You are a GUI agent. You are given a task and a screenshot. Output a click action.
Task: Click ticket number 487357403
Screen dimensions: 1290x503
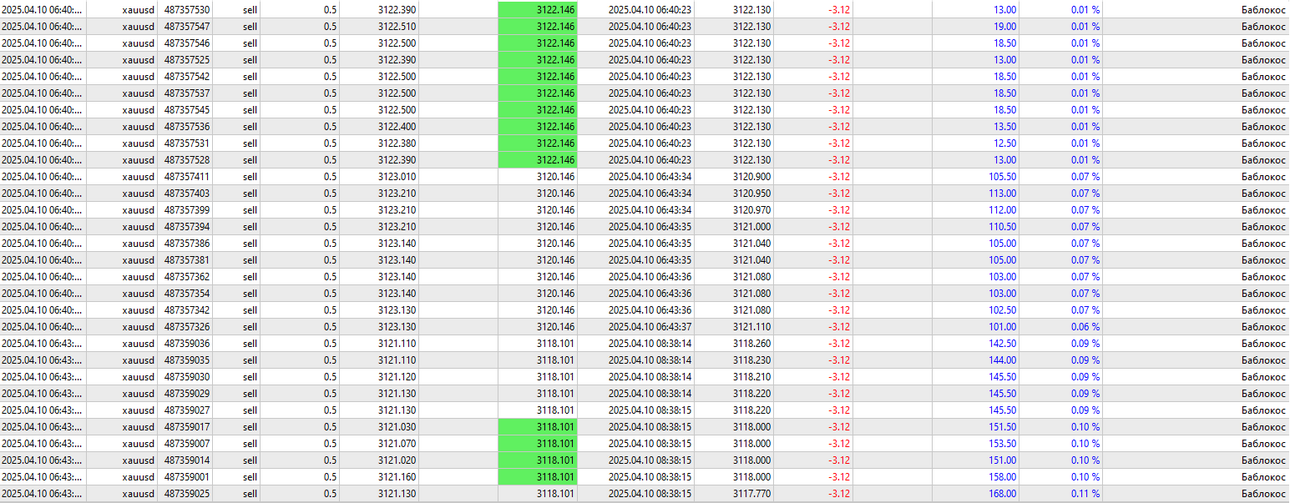coord(187,193)
